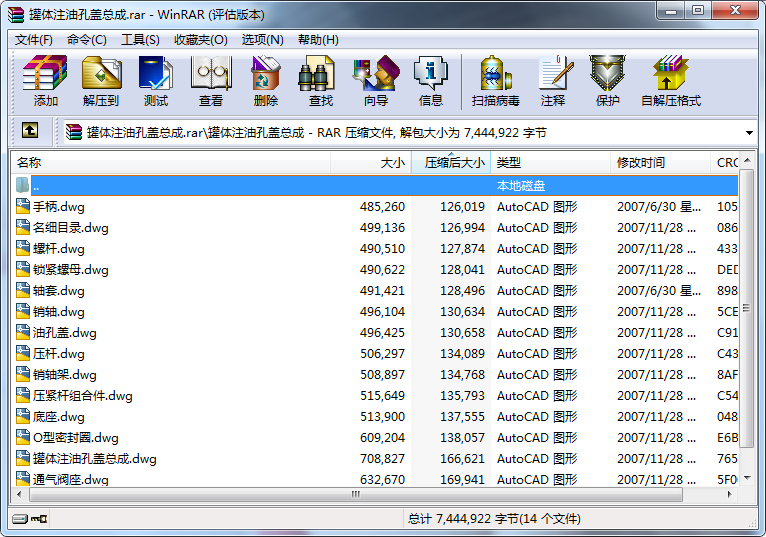Sort by CRC column header
766x537 pixels.
725,163
